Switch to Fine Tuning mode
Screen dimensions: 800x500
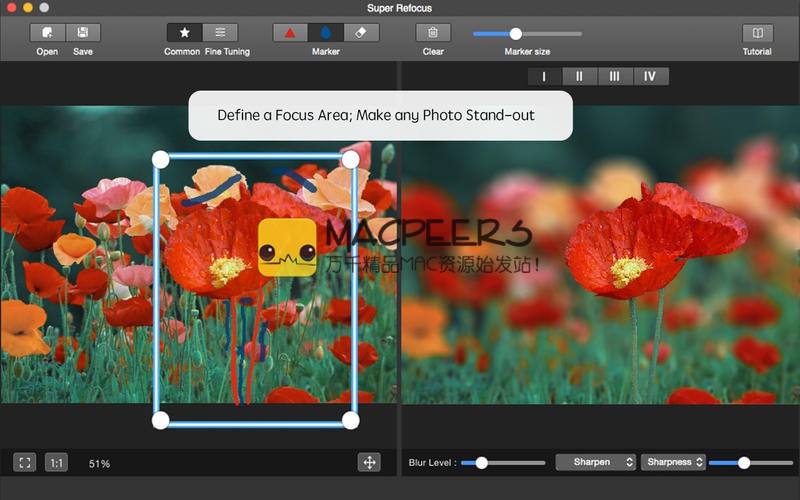220,33
